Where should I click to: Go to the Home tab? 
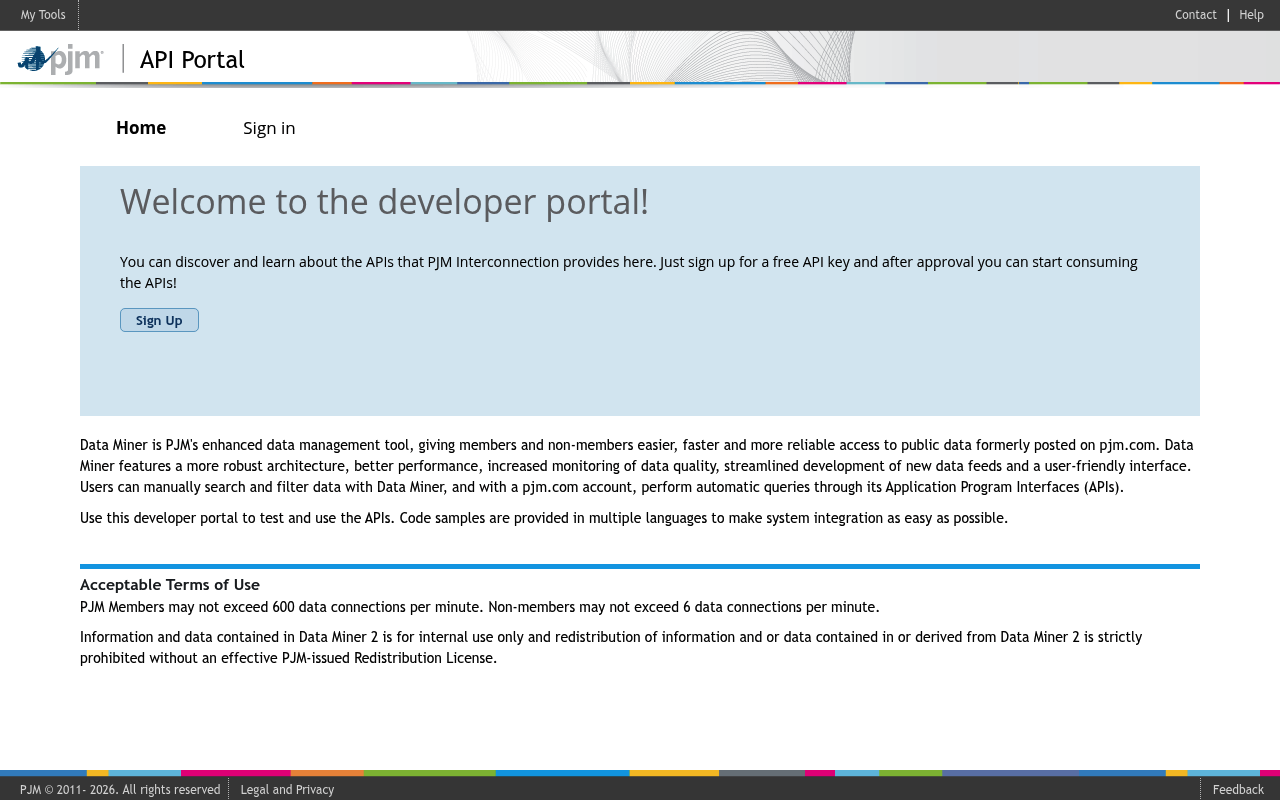pyautogui.click(x=141, y=128)
